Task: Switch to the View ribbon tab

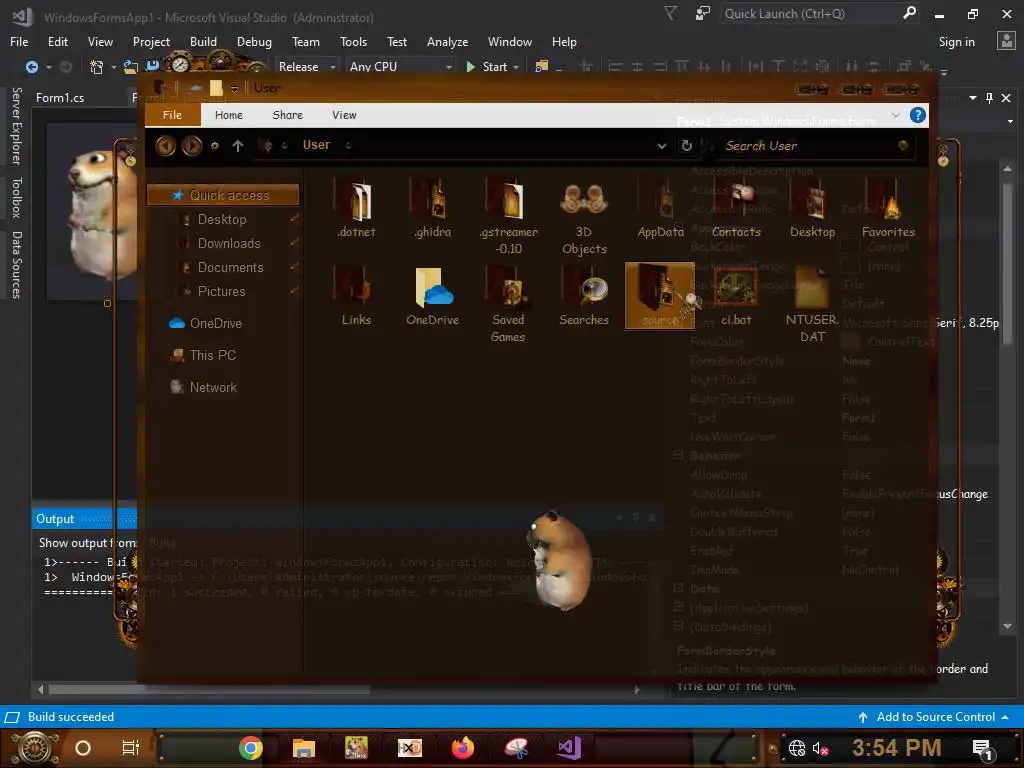Action: [x=344, y=115]
